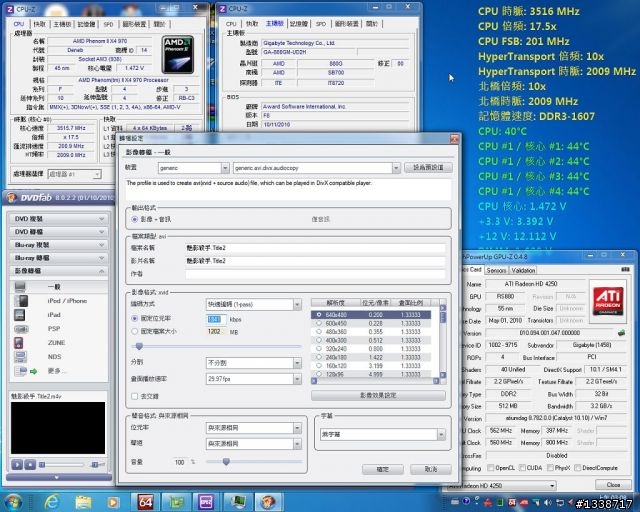
Task: Select the 480x360 resolution radio
Action: tap(319, 332)
